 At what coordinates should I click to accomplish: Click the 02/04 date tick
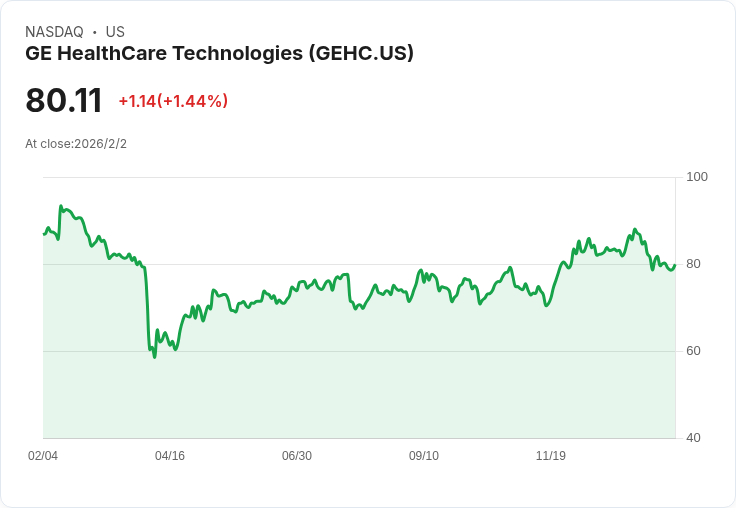pos(43,456)
